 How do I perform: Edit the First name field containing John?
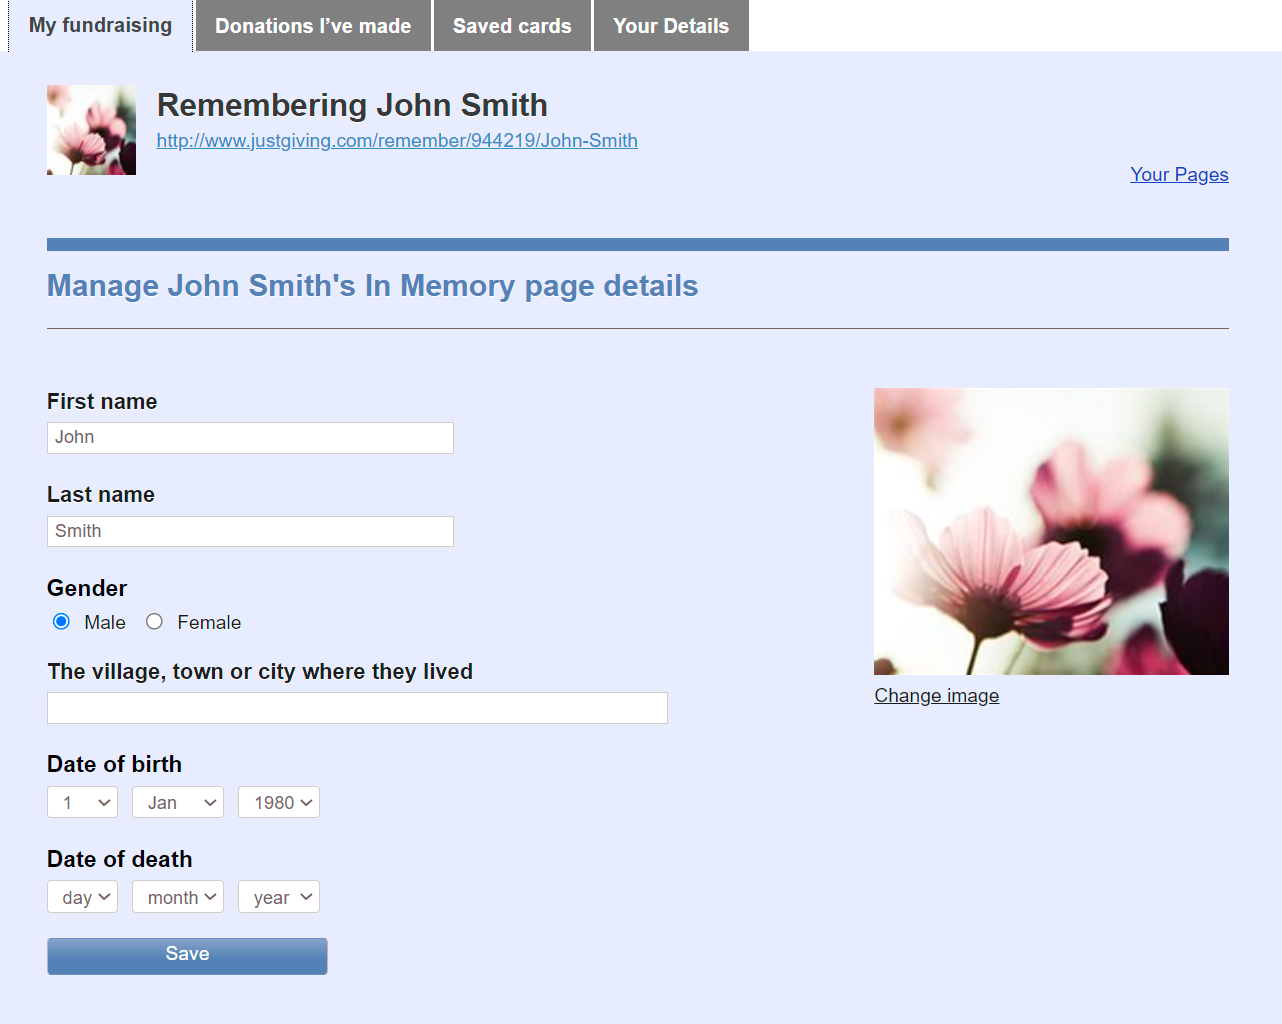(x=250, y=438)
